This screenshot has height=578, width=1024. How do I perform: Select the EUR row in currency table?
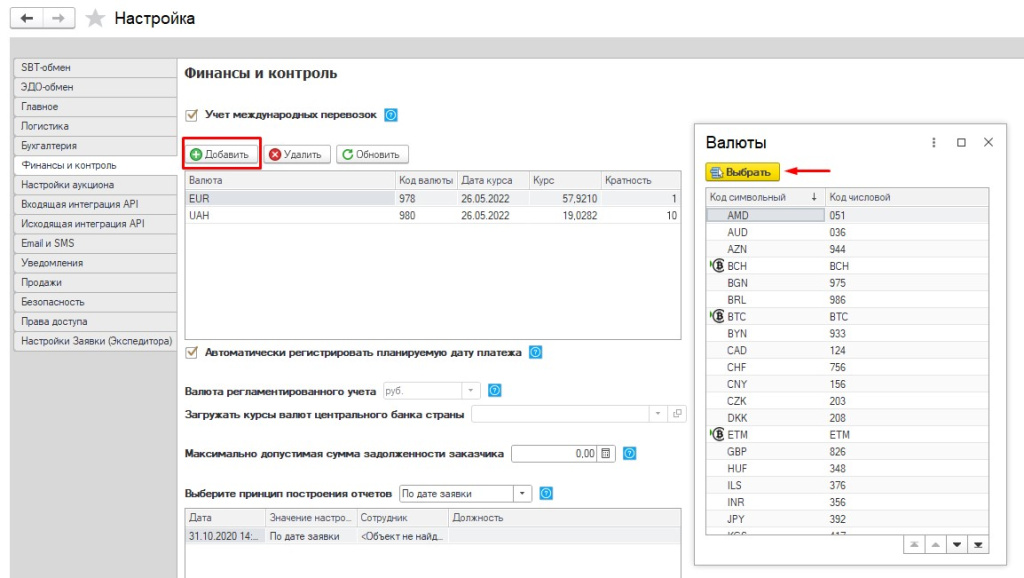pos(433,199)
